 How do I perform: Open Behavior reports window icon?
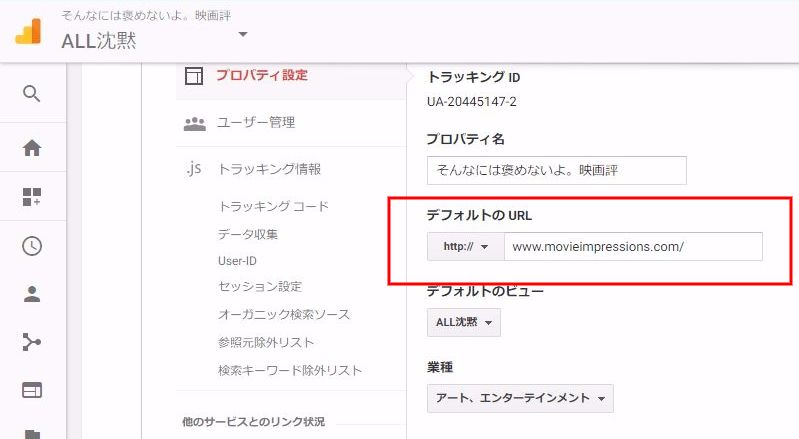click(32, 390)
